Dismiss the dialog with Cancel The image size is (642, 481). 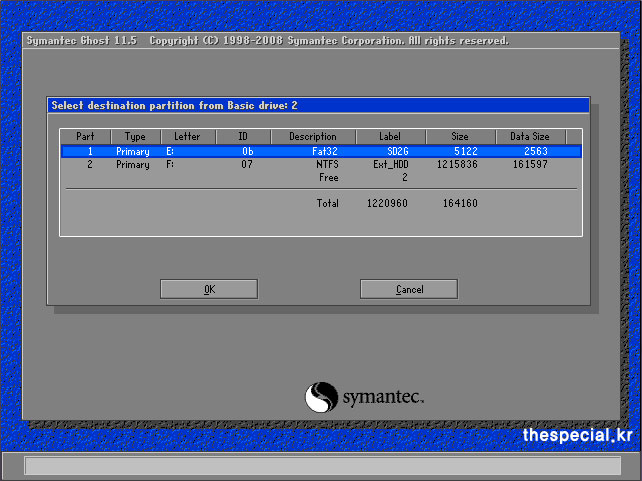[409, 289]
